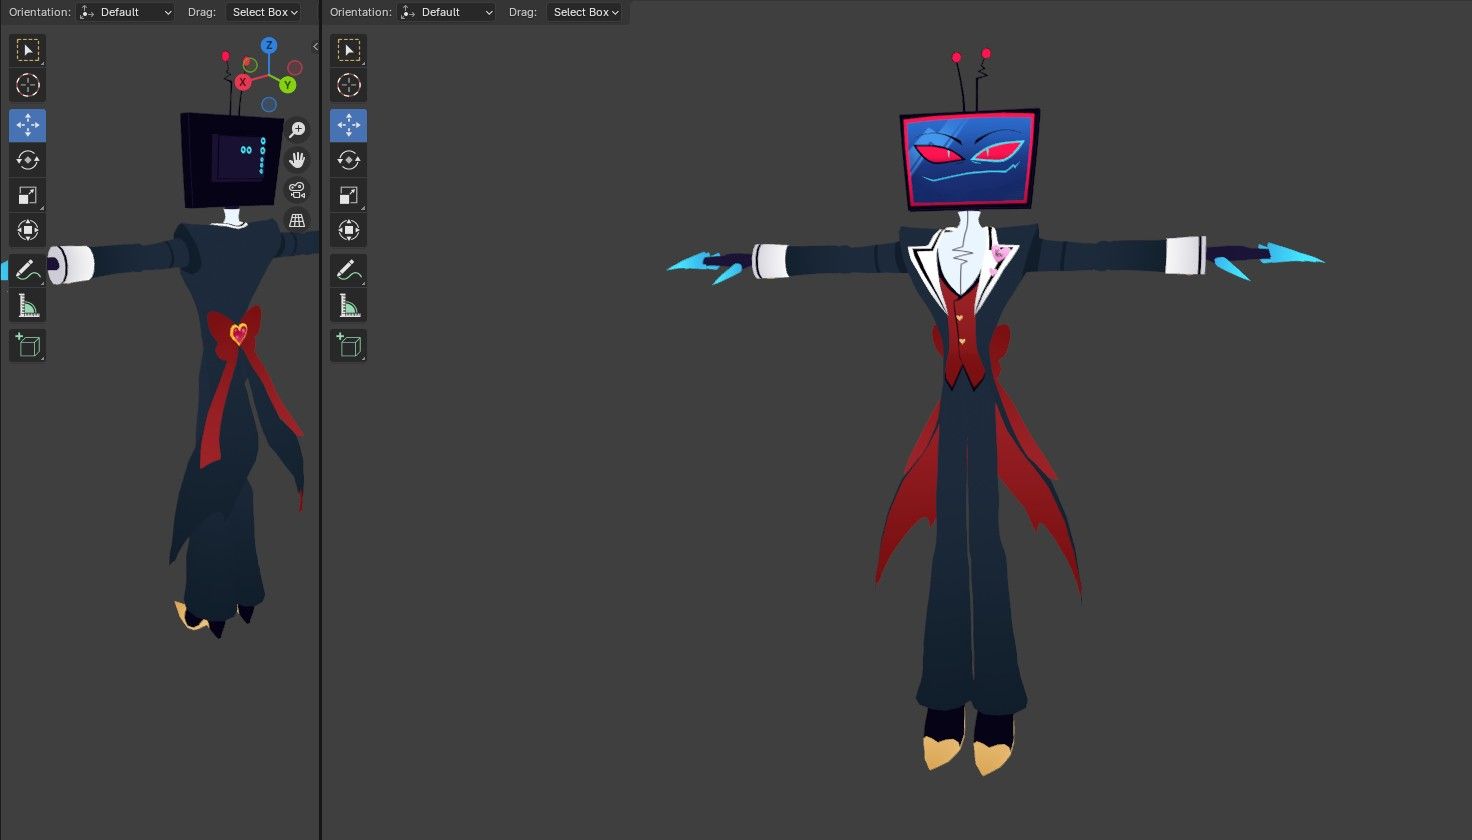Toggle camera view in the left viewport
The image size is (1472, 840).
tap(297, 190)
